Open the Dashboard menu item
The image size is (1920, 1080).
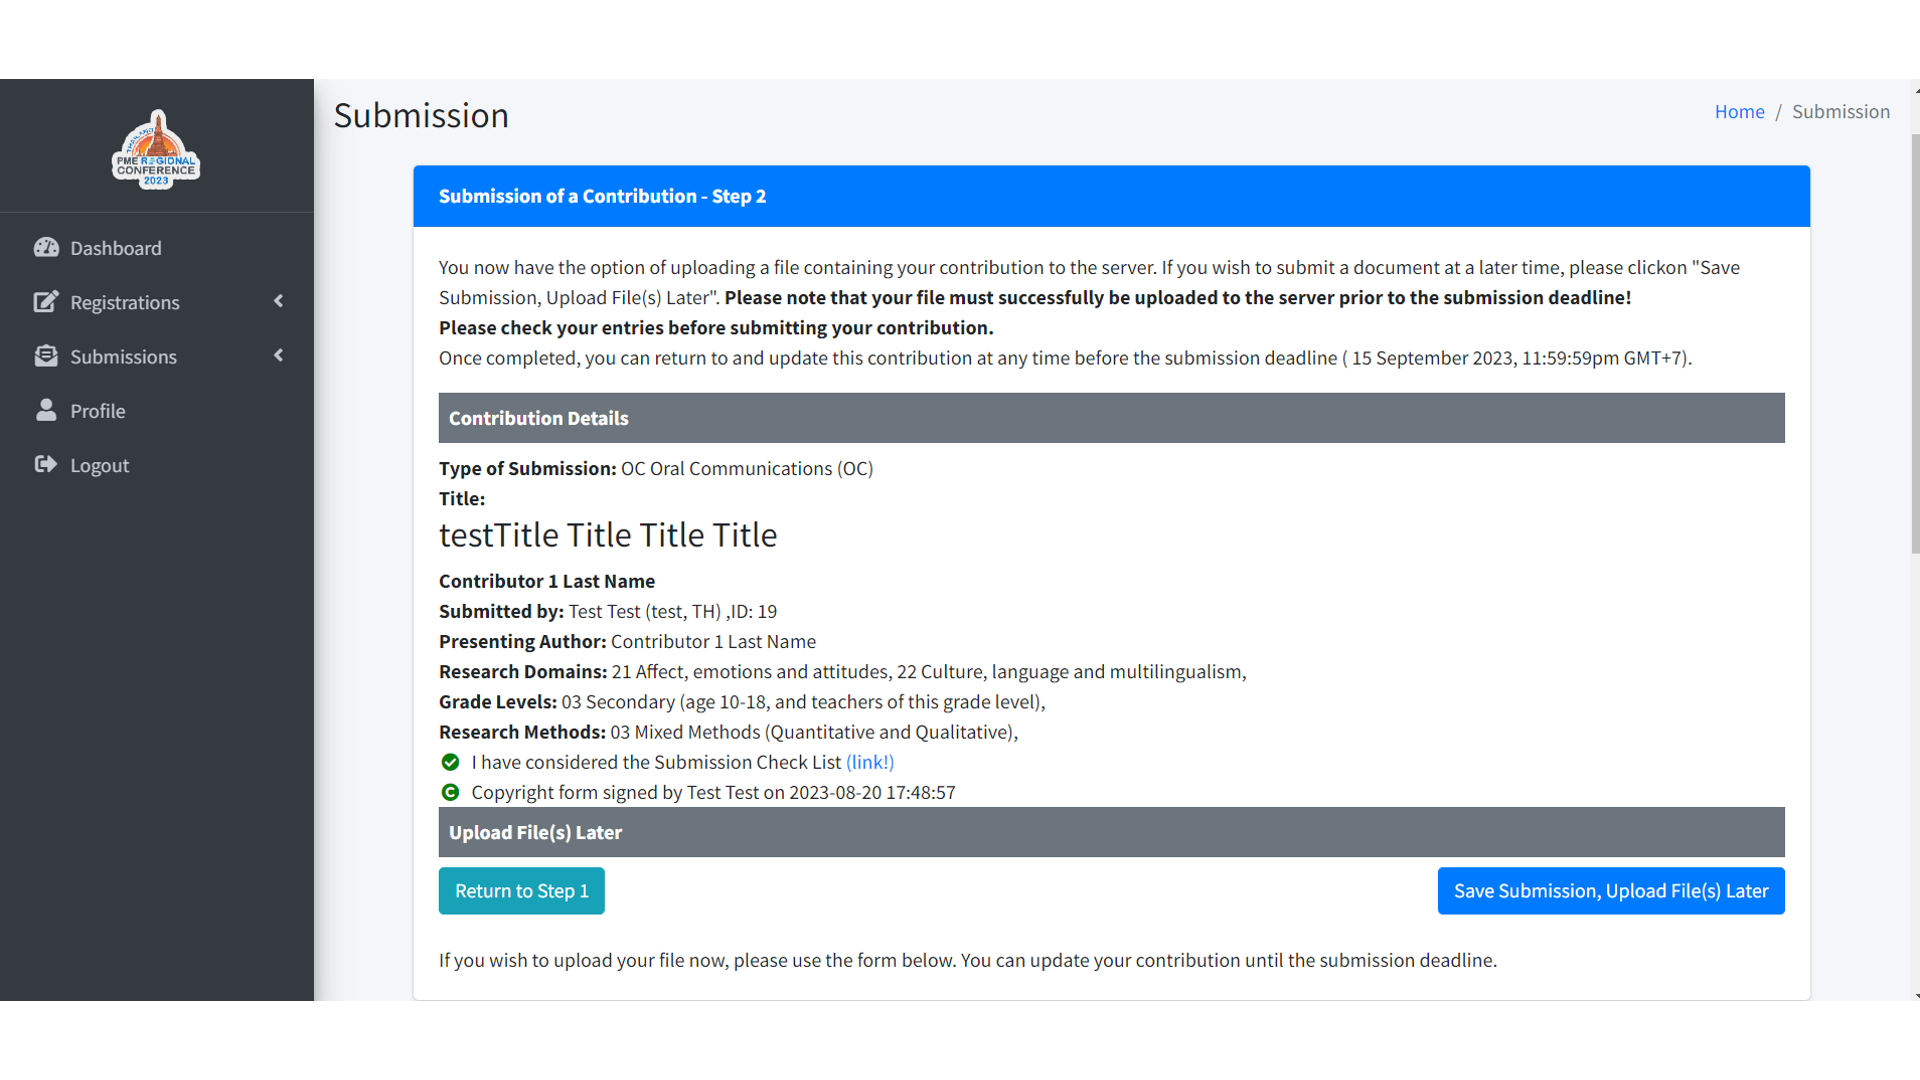(115, 248)
